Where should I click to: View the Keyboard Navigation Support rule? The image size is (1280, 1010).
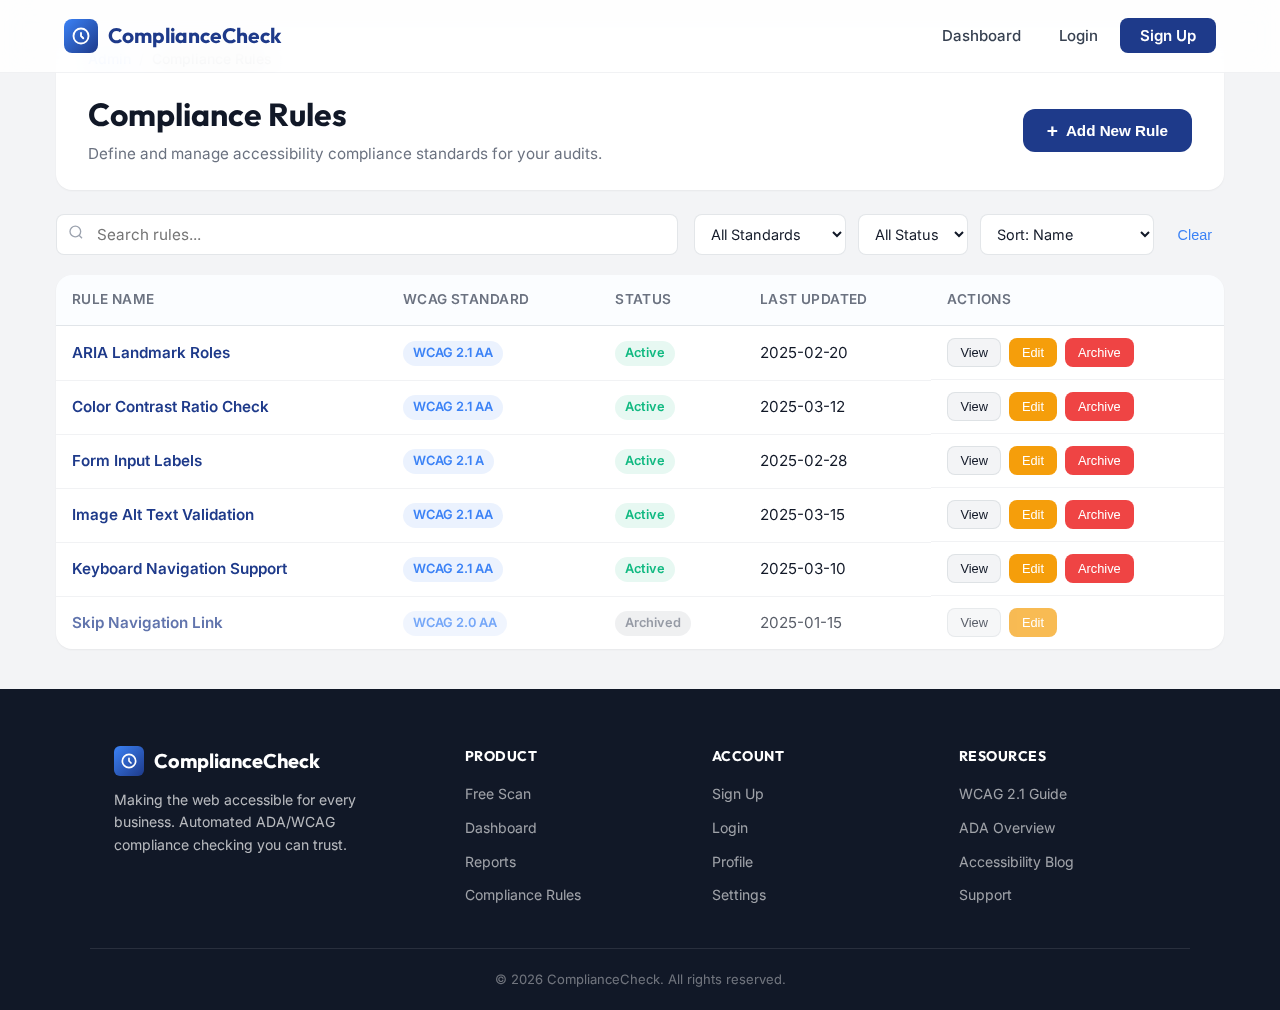click(x=974, y=569)
